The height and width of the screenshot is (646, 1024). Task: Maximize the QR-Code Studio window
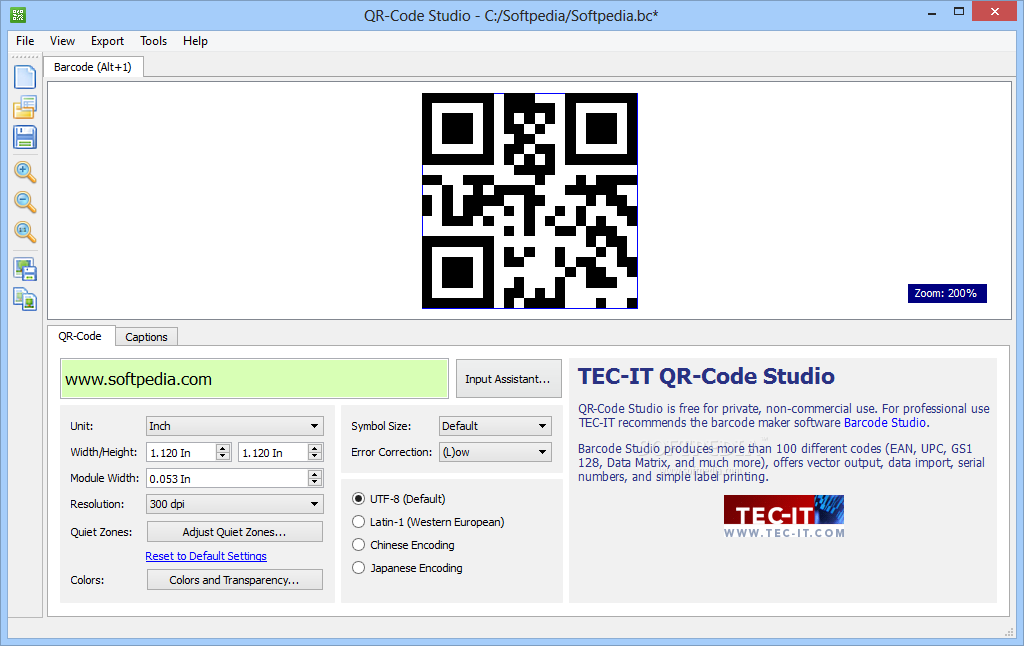coord(959,12)
